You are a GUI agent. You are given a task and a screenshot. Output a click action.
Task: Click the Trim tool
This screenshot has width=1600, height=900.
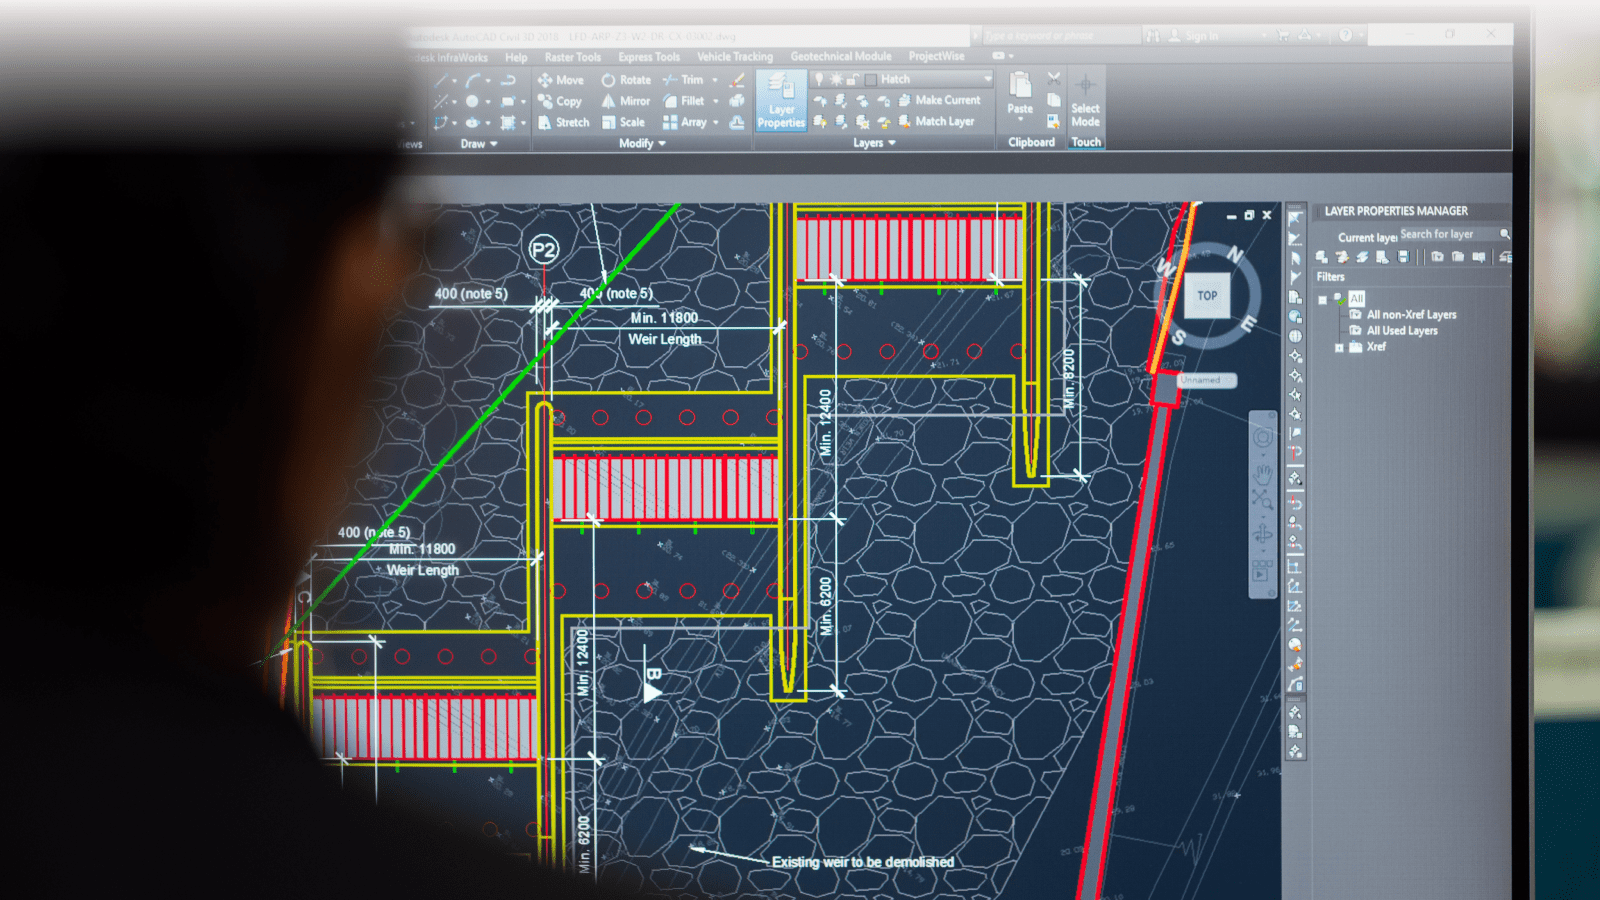click(x=683, y=80)
